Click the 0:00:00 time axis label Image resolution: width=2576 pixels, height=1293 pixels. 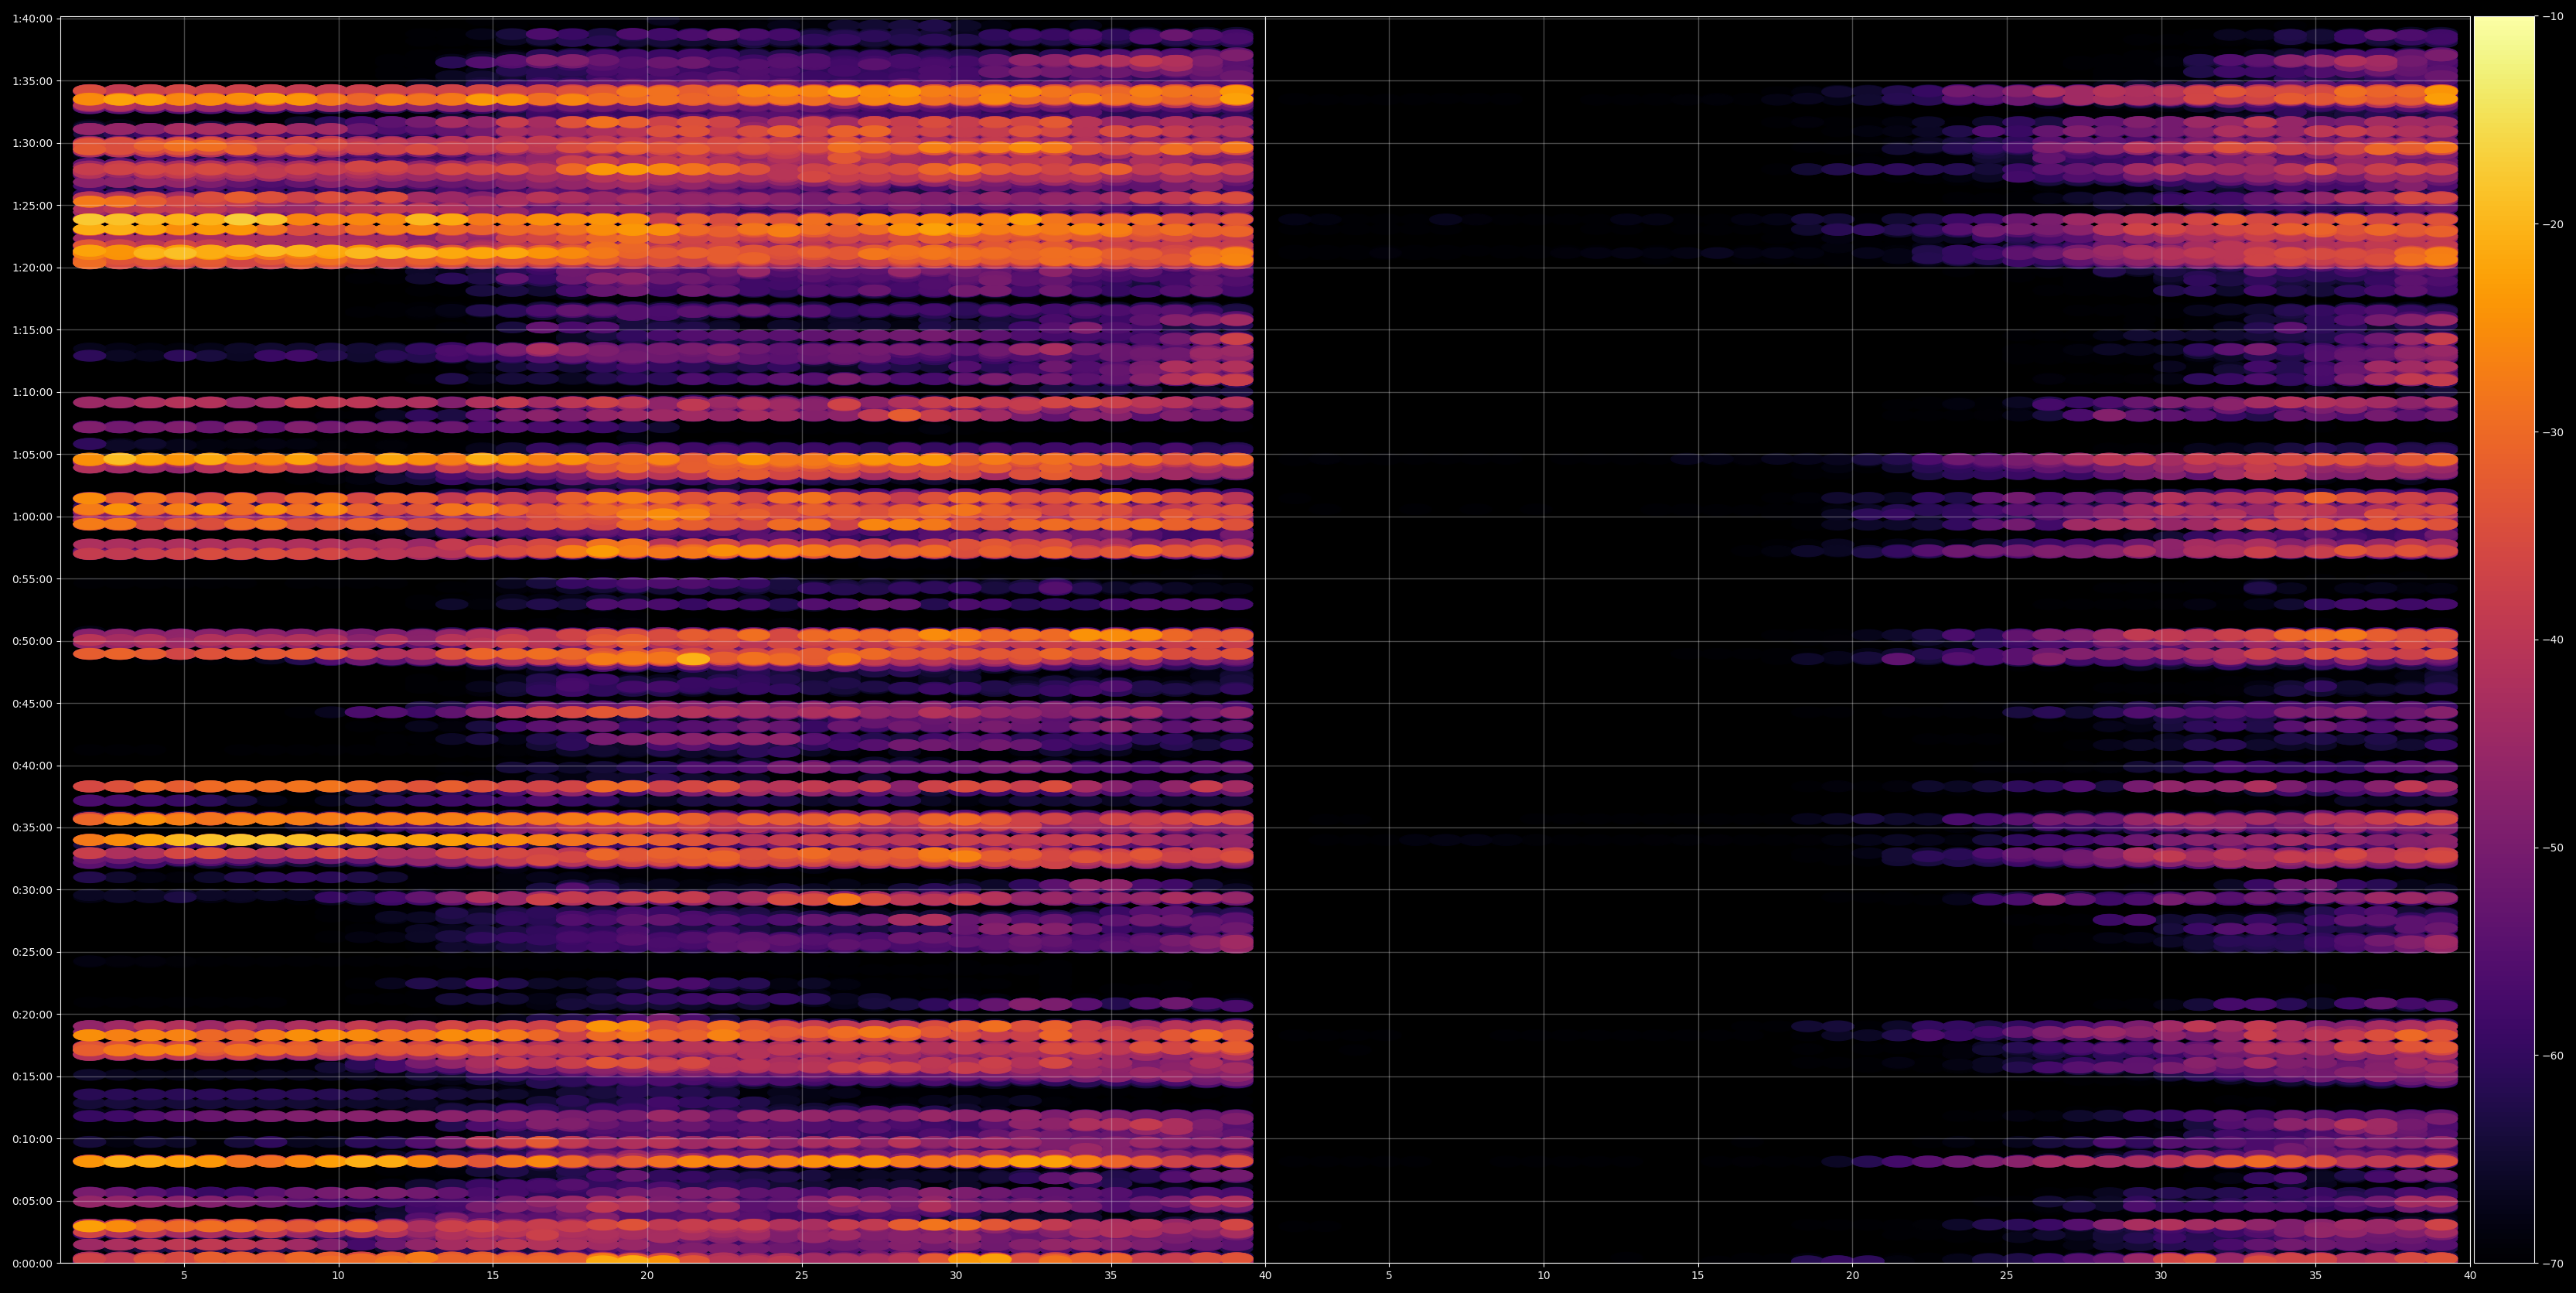pyautogui.click(x=32, y=1263)
